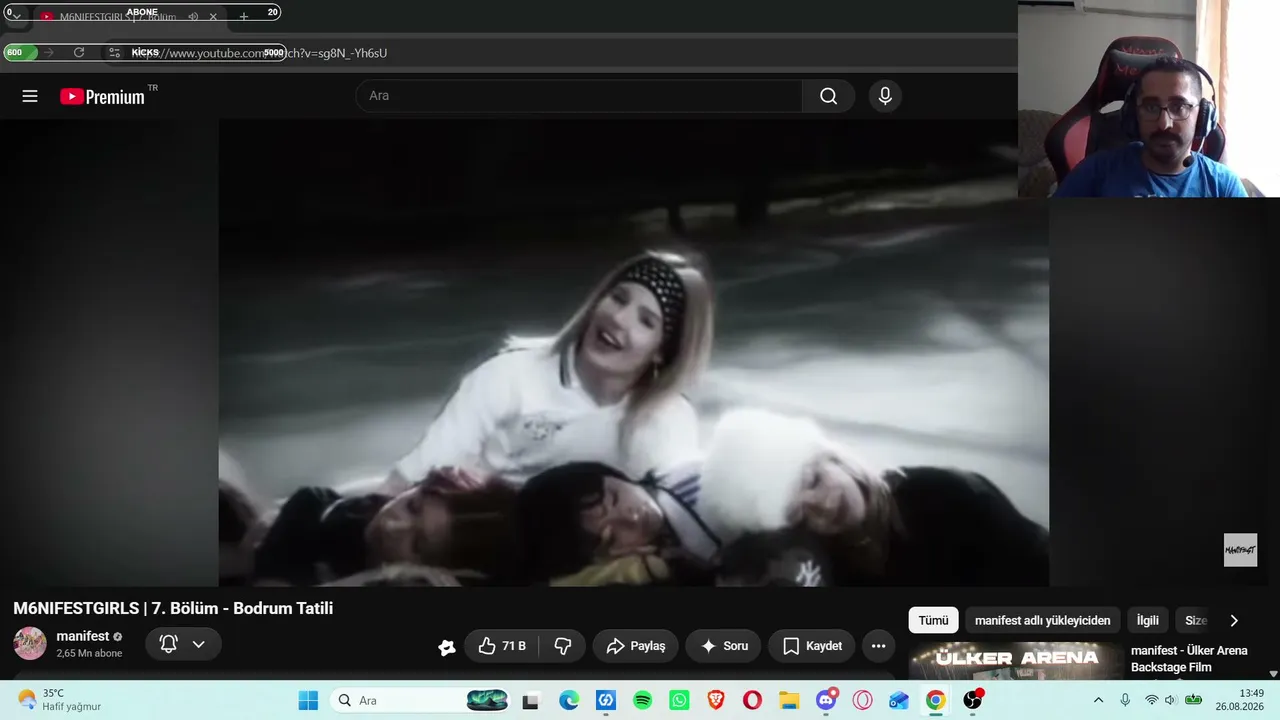
Task: Click the browser forward arrow
Action: click(x=48, y=53)
